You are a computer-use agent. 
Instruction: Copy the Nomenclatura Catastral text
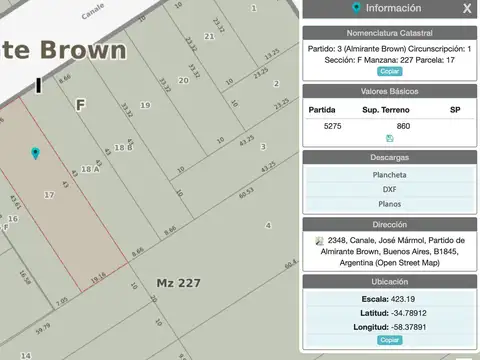(x=390, y=71)
